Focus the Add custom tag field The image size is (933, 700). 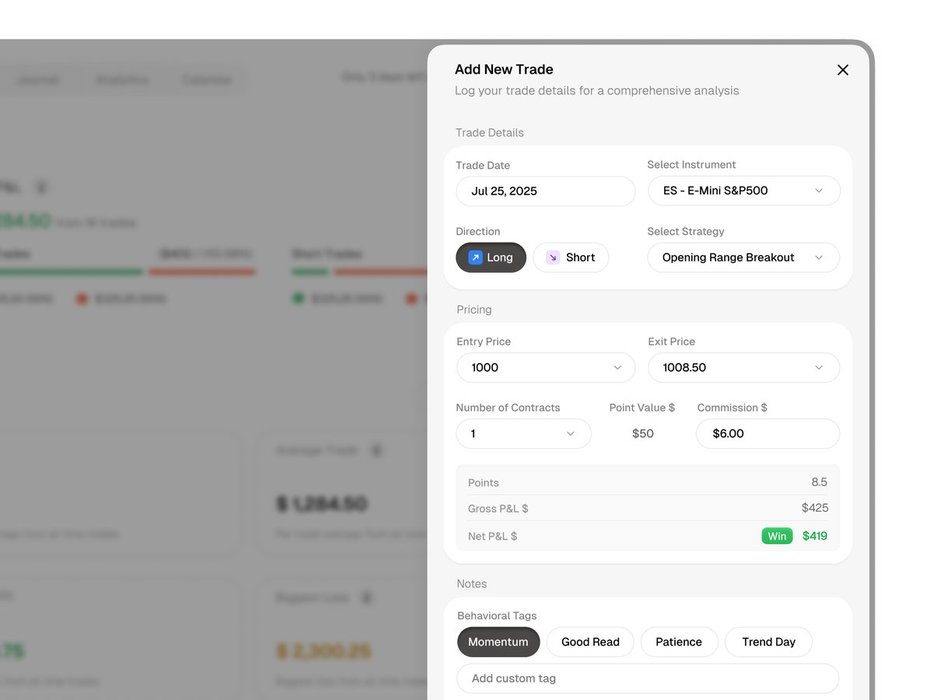coord(648,678)
